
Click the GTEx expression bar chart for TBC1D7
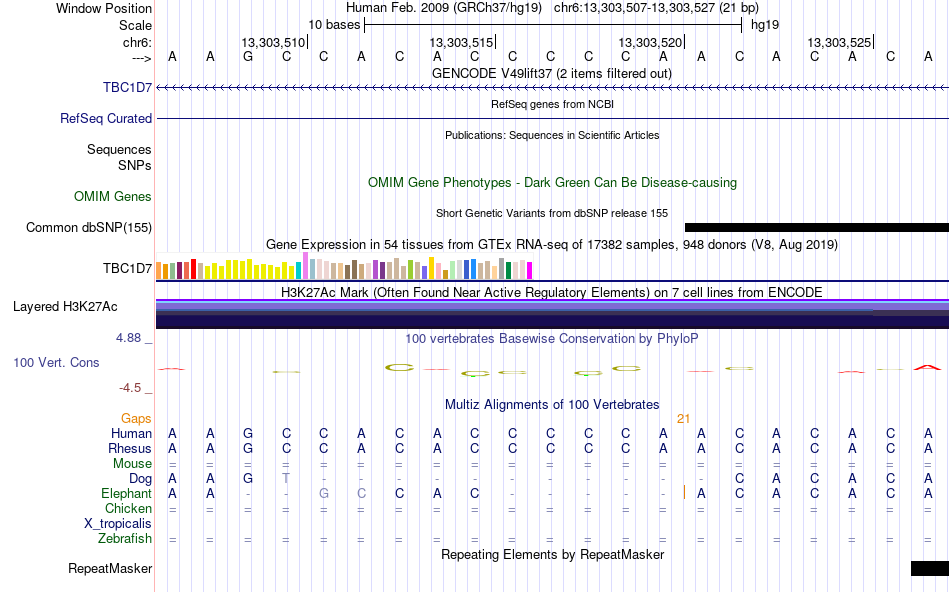pyautogui.click(x=344, y=266)
